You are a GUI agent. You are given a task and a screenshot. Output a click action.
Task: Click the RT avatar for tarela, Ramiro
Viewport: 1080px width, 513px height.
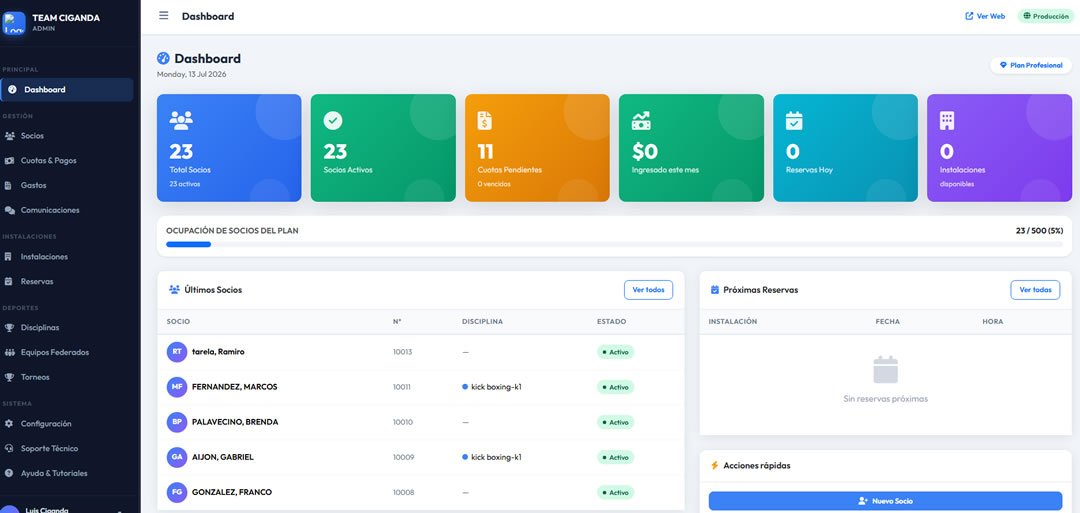[x=177, y=352]
